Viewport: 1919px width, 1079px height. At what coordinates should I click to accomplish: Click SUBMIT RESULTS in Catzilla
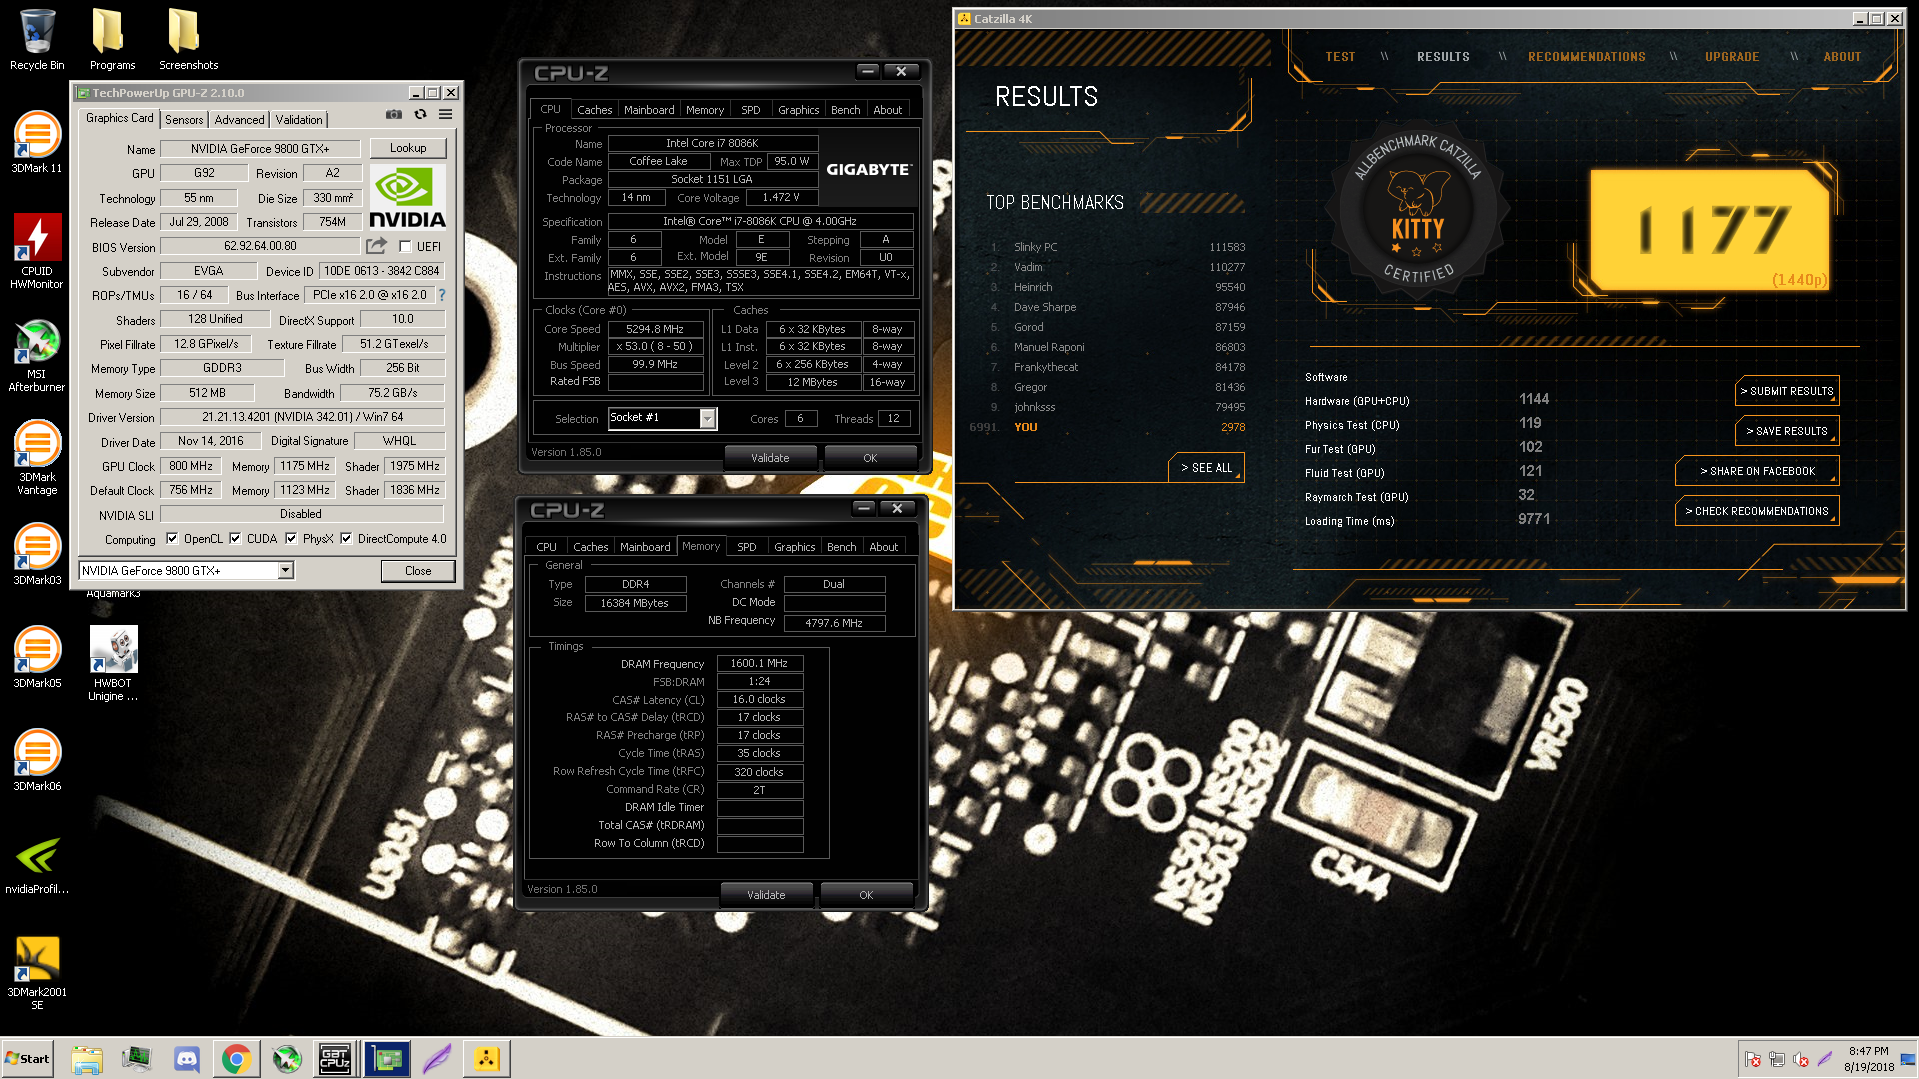[x=1786, y=391]
